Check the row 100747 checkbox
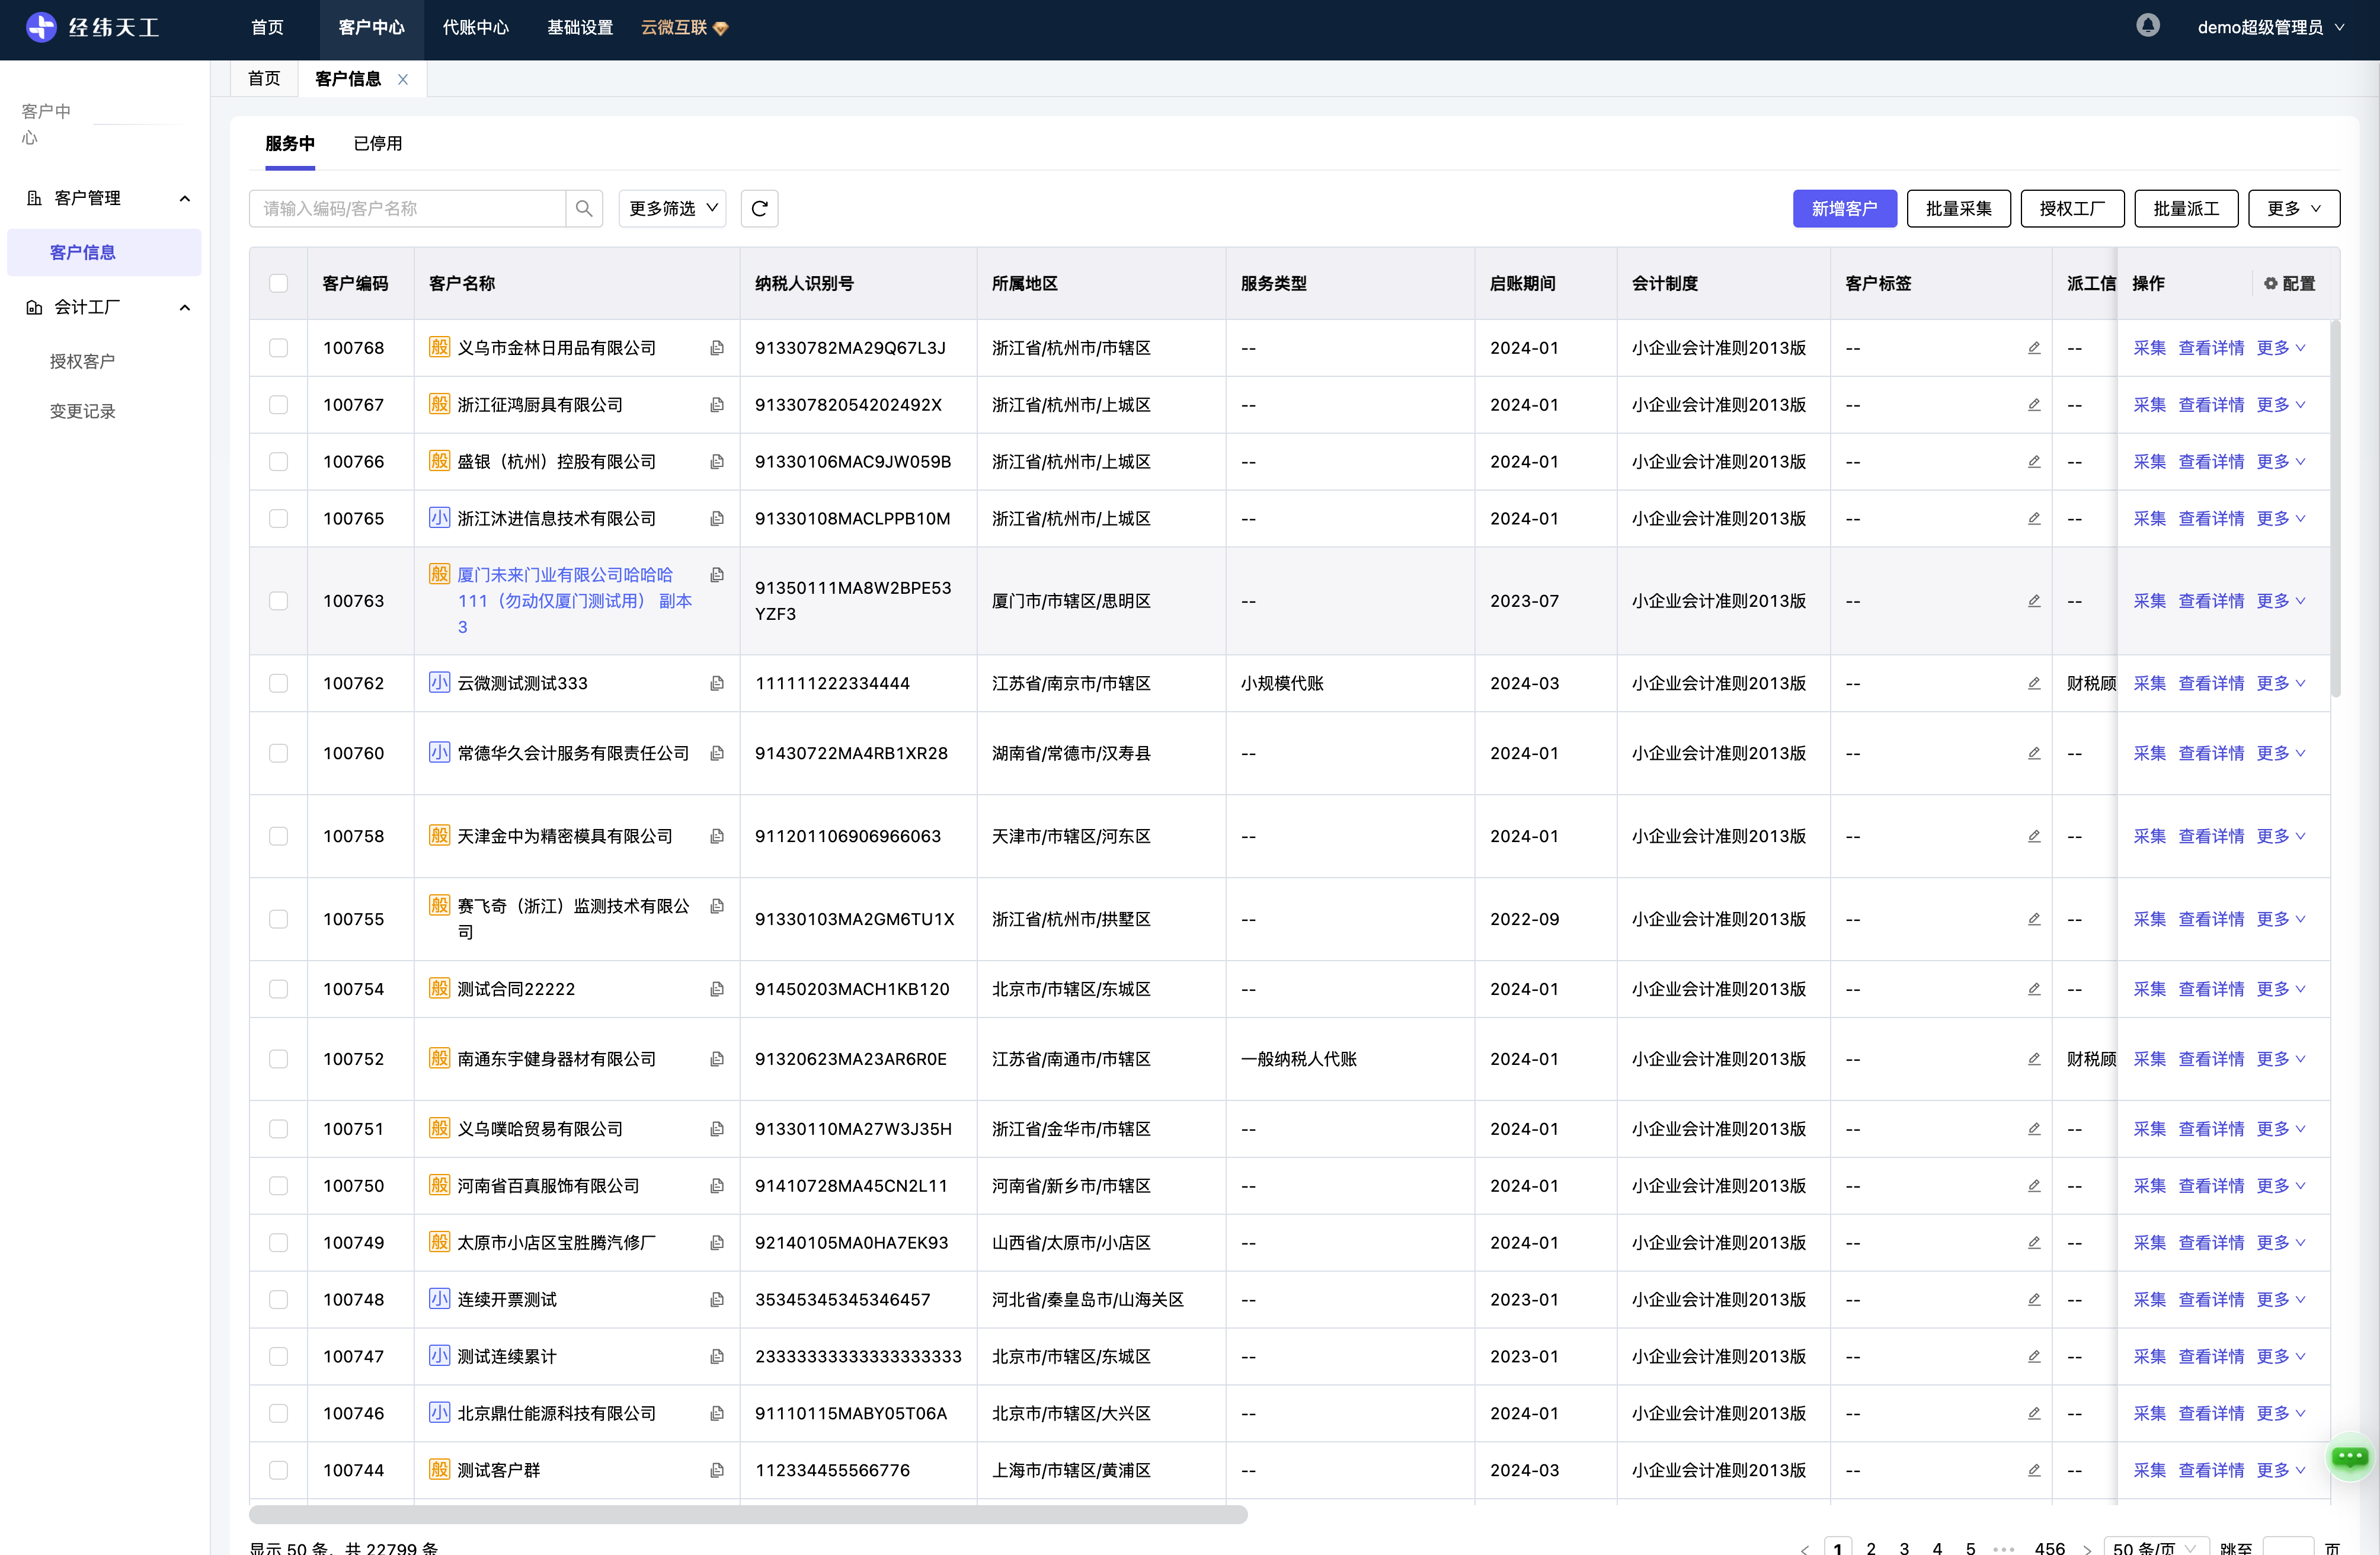The height and width of the screenshot is (1555, 2380). point(278,1357)
